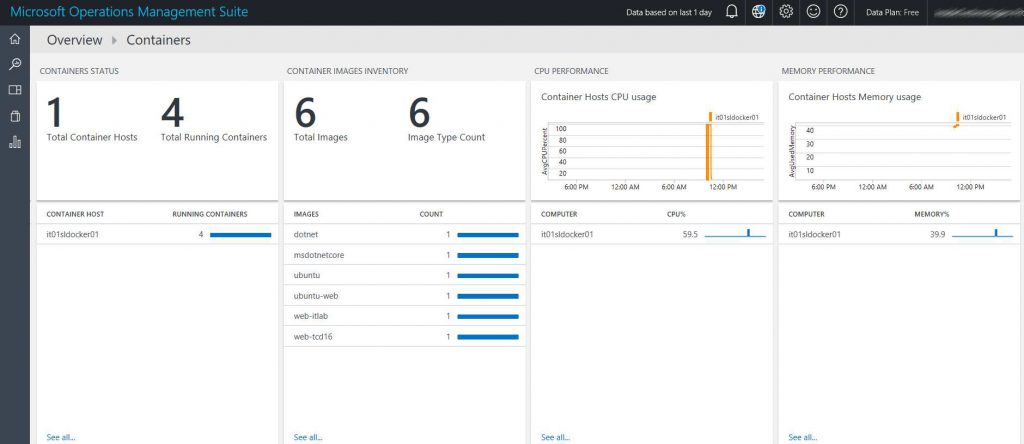Image resolution: width=1024 pixels, height=444 pixels.
Task: Open Log Search magnifier icon in sidebar
Action: click(14, 64)
